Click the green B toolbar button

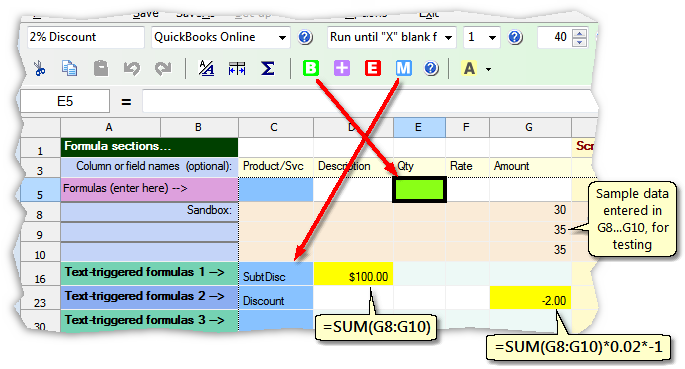311,69
